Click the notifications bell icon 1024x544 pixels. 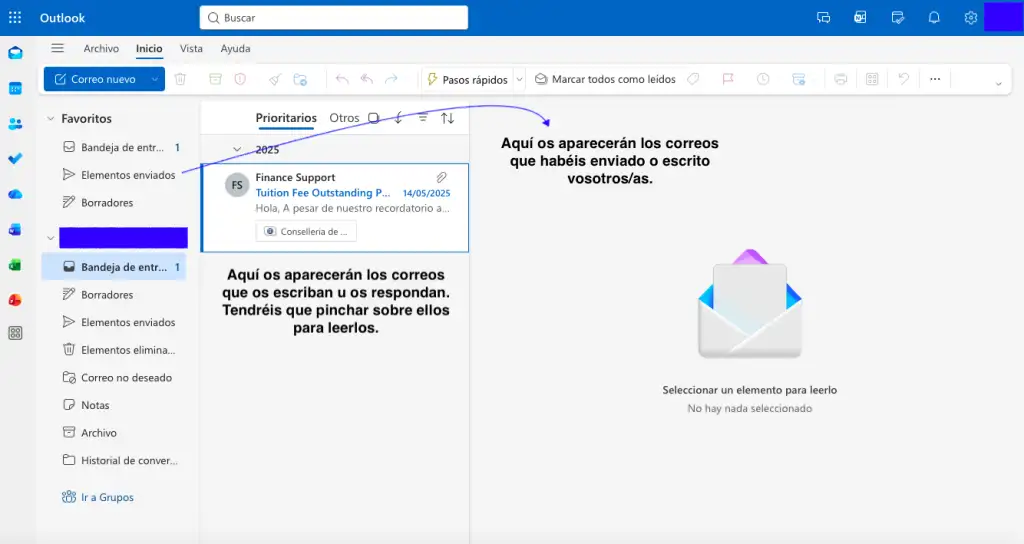[x=934, y=18]
